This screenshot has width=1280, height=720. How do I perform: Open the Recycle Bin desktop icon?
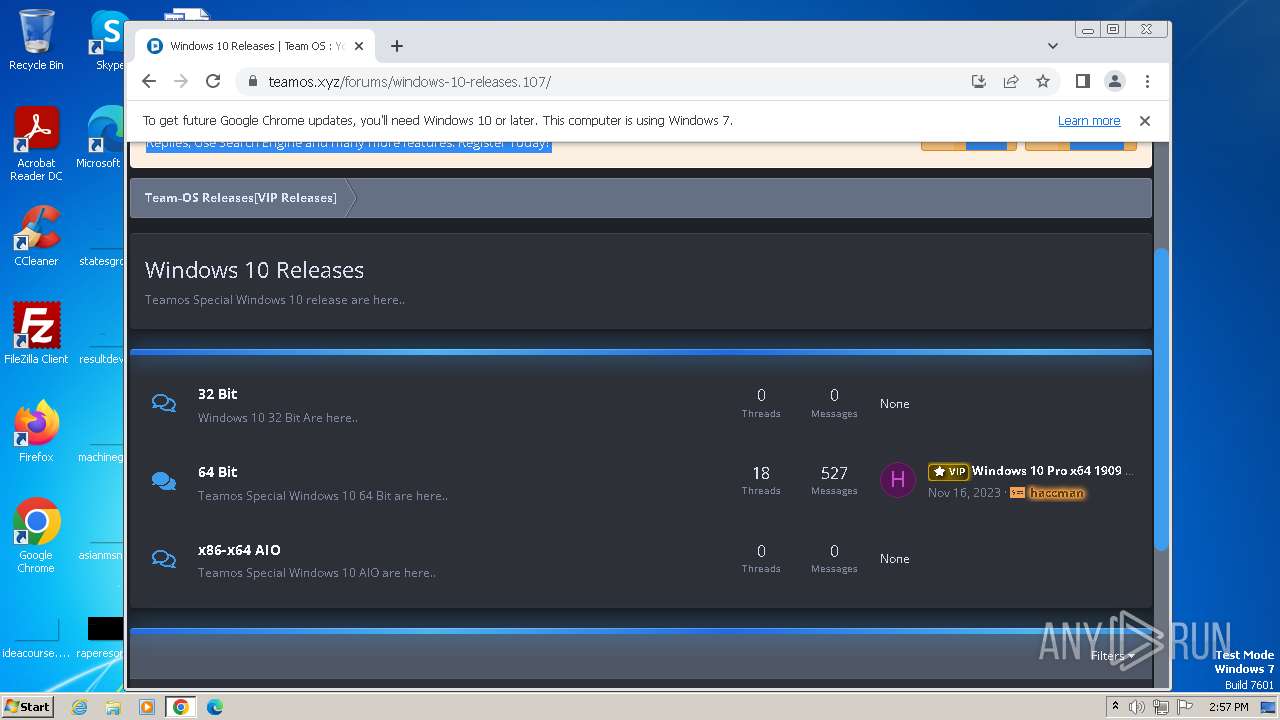click(36, 40)
